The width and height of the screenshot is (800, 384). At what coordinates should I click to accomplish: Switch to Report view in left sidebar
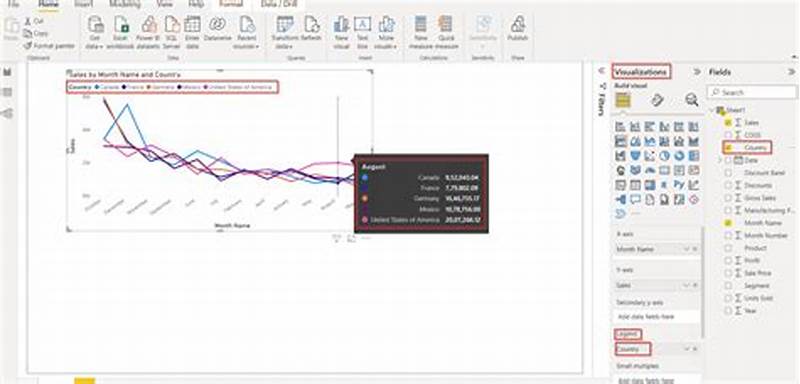coord(8,72)
